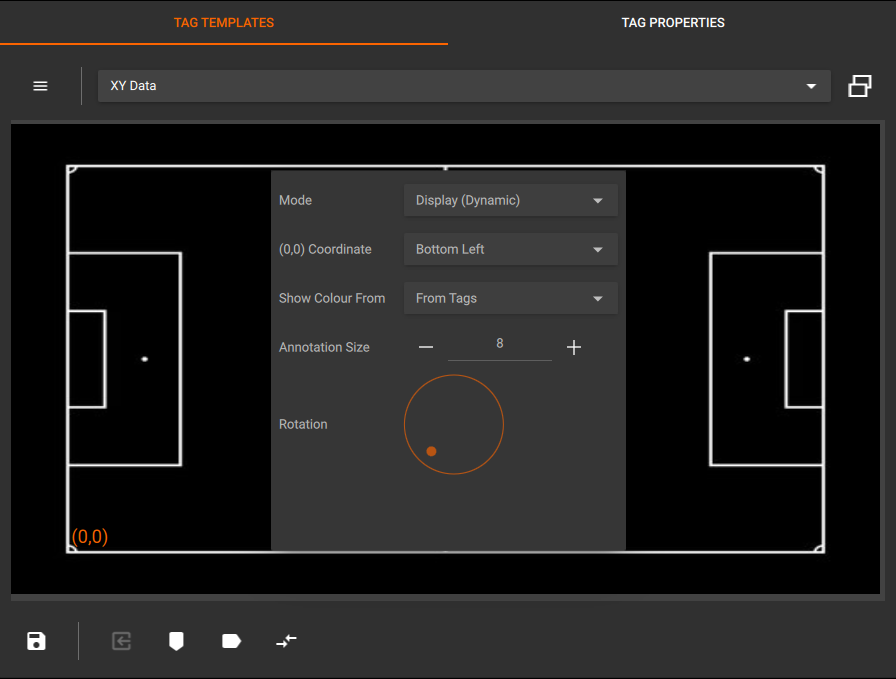Click the Rotation label
Viewport: 896px width, 679px height.
pyautogui.click(x=303, y=424)
